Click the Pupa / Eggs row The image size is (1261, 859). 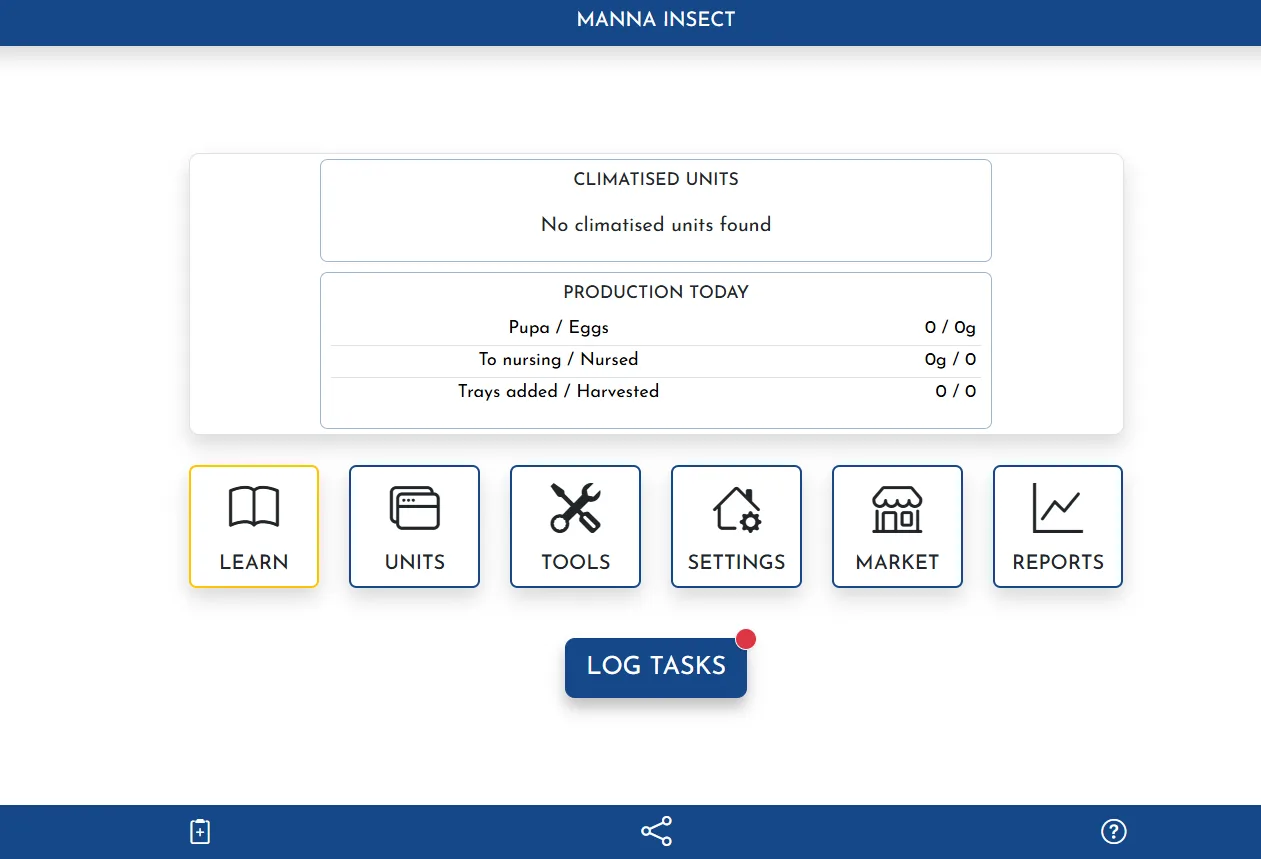655,327
